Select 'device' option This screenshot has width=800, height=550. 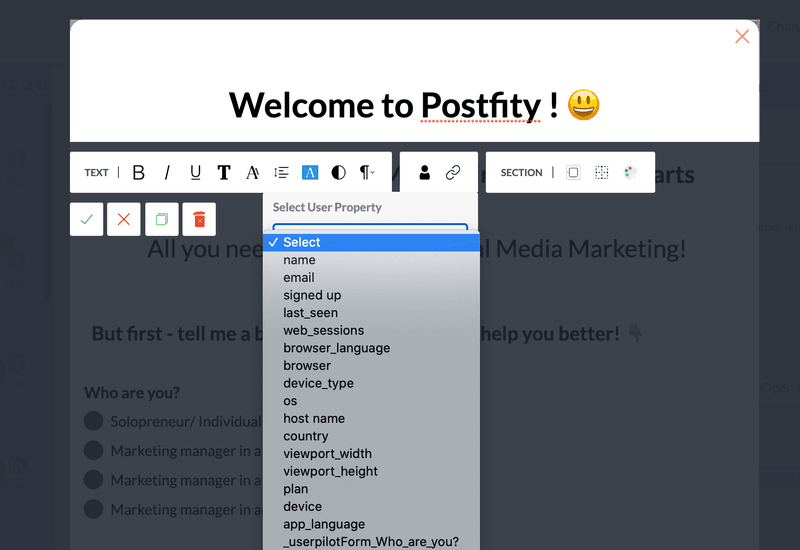pos(371,507)
